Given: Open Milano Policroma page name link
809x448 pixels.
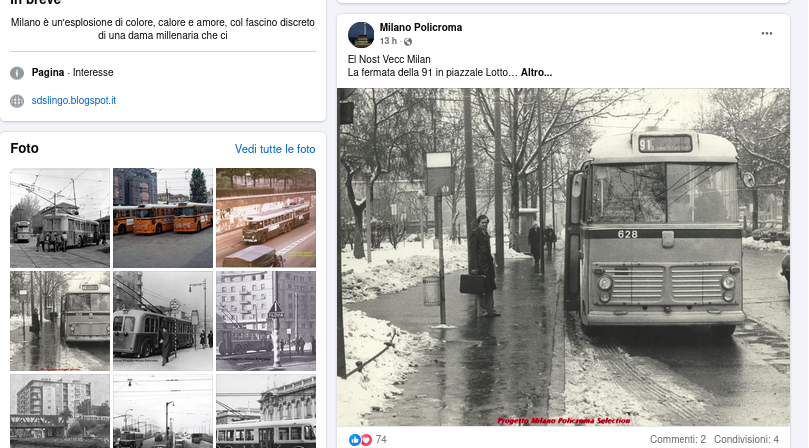Looking at the screenshot, I should coord(420,27).
